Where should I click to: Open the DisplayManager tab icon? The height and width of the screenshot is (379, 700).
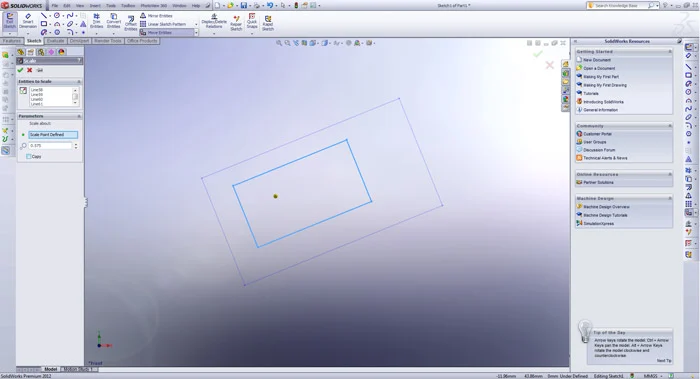point(61,52)
